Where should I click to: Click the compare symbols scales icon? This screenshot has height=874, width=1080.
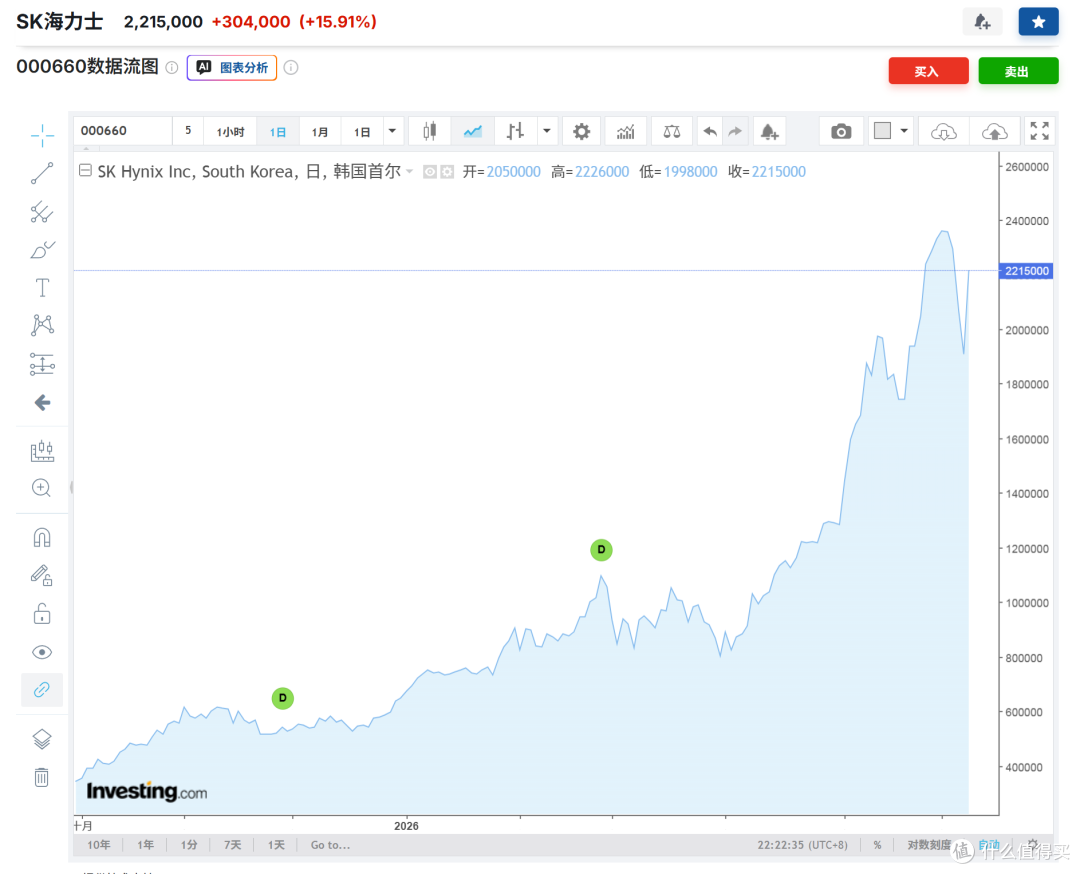point(672,132)
